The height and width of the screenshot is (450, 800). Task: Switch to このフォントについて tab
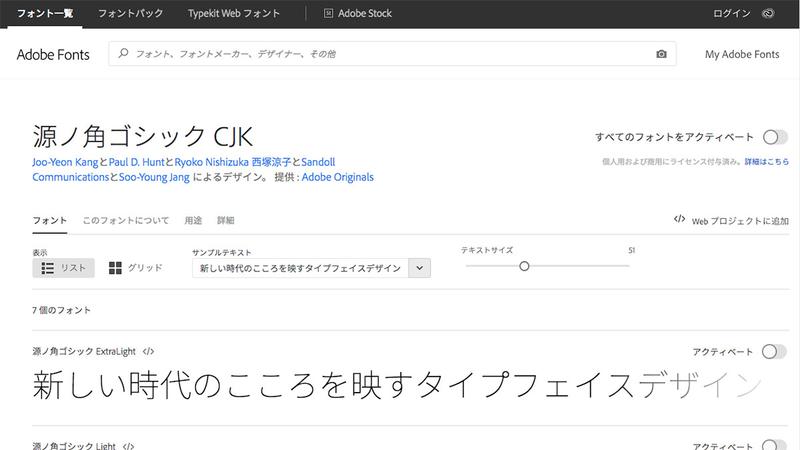(125, 220)
